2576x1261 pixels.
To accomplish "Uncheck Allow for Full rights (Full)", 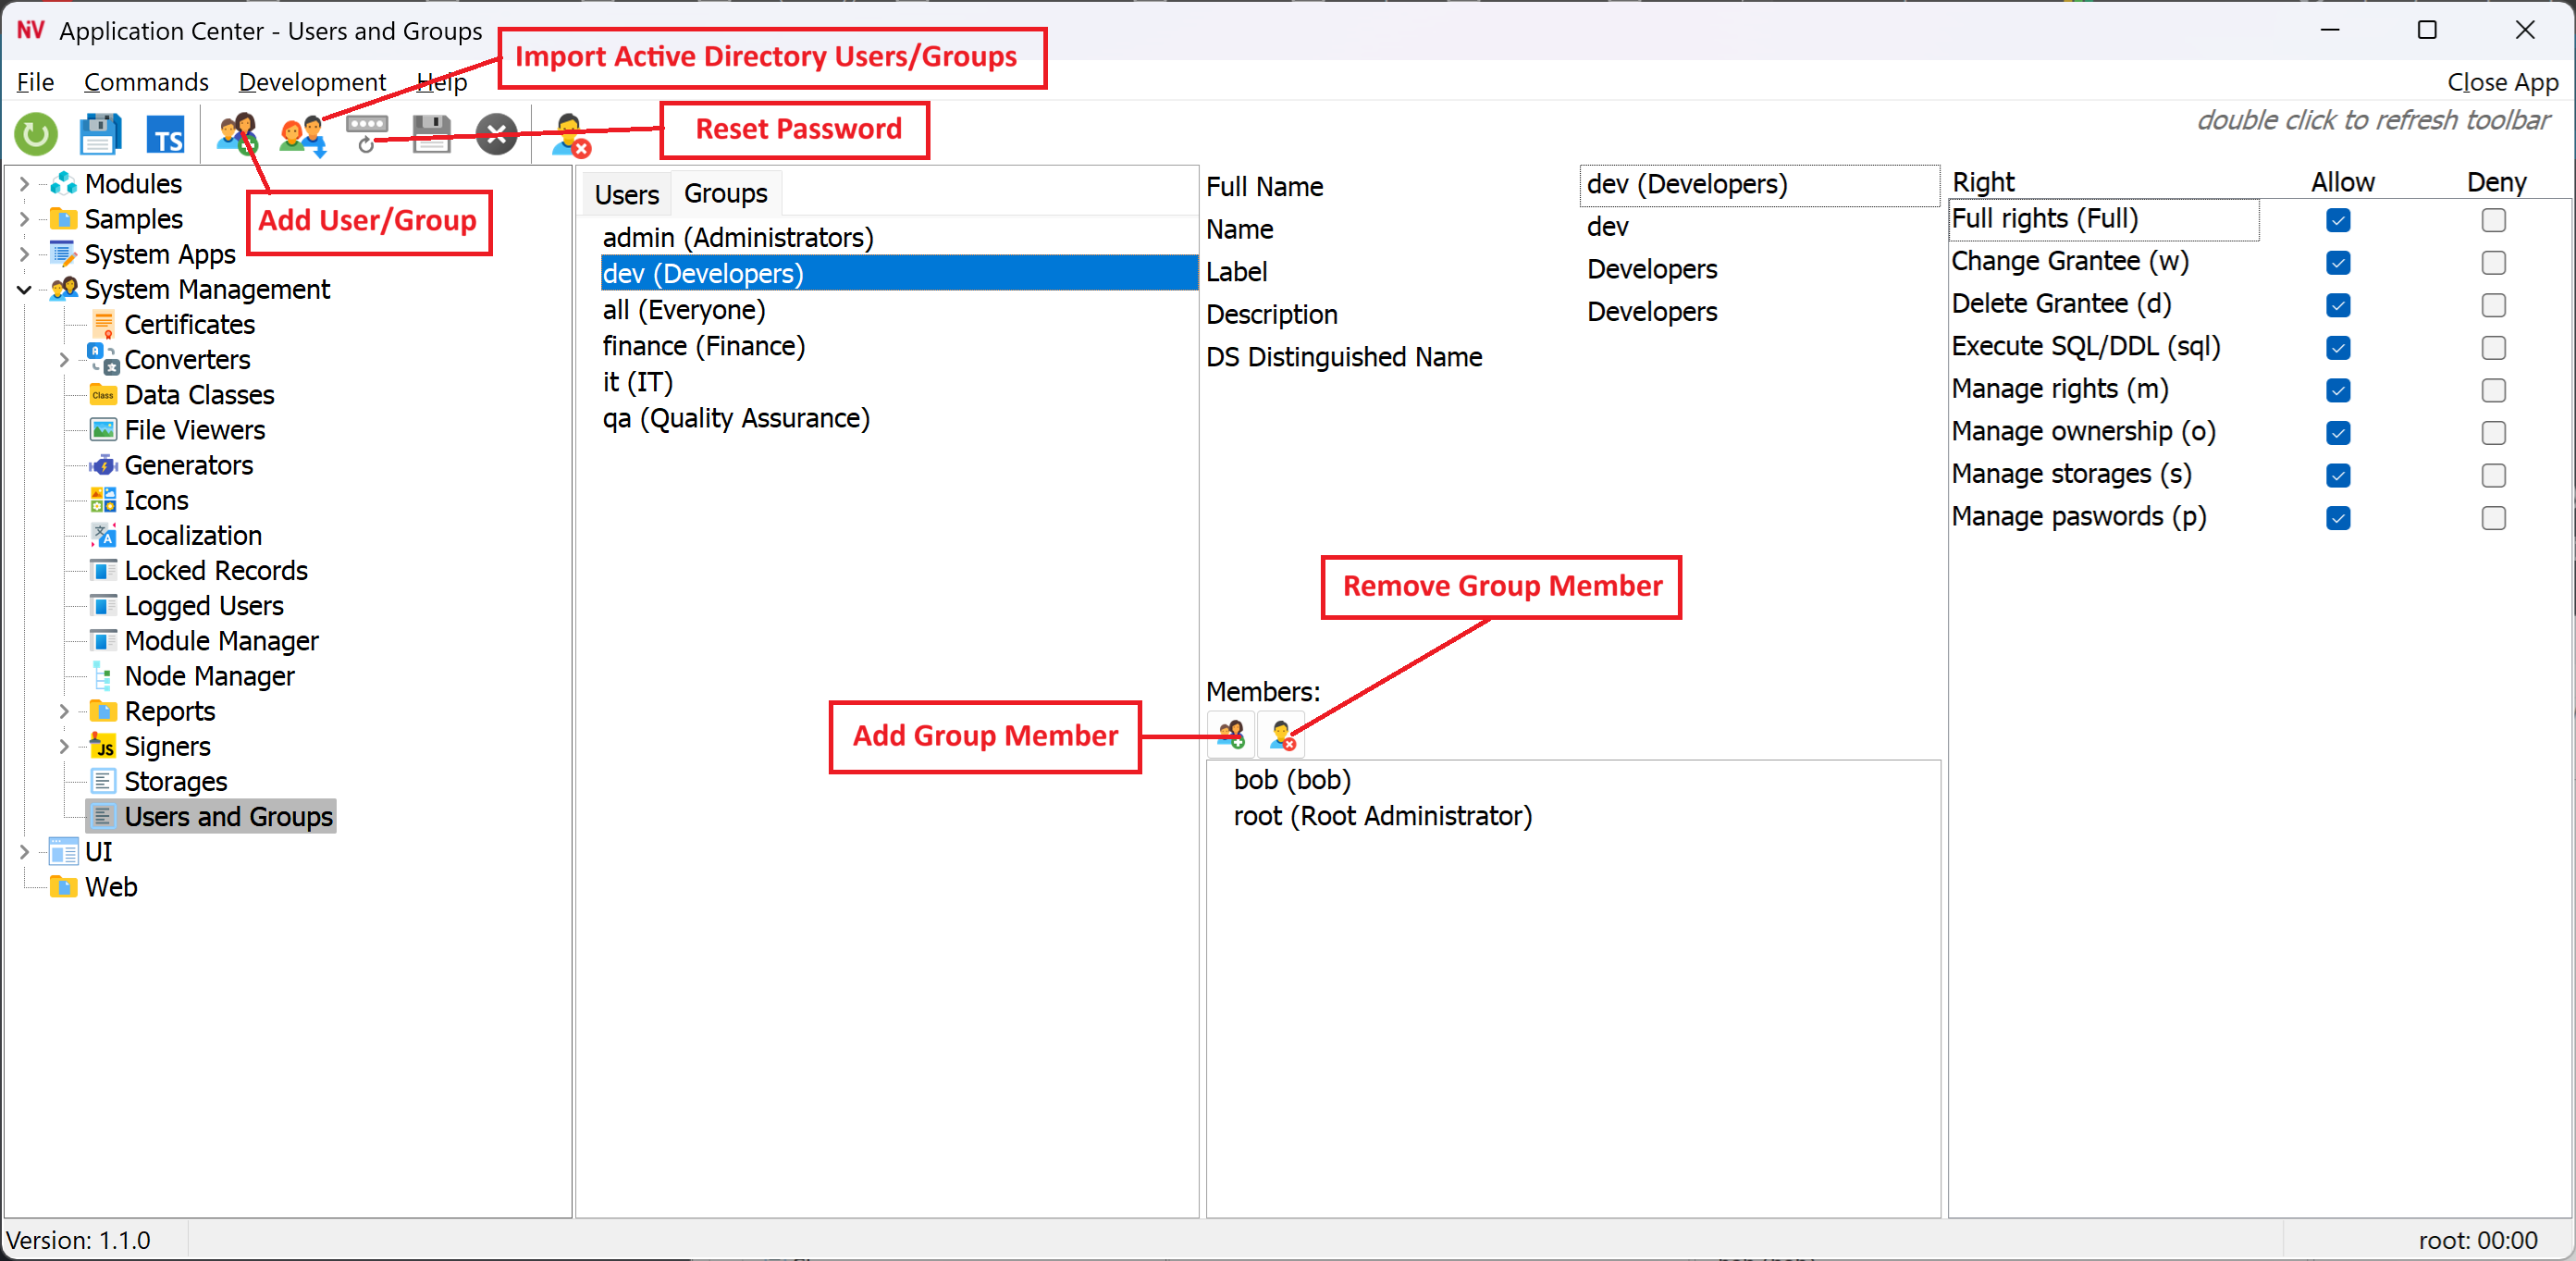I will (x=2338, y=220).
